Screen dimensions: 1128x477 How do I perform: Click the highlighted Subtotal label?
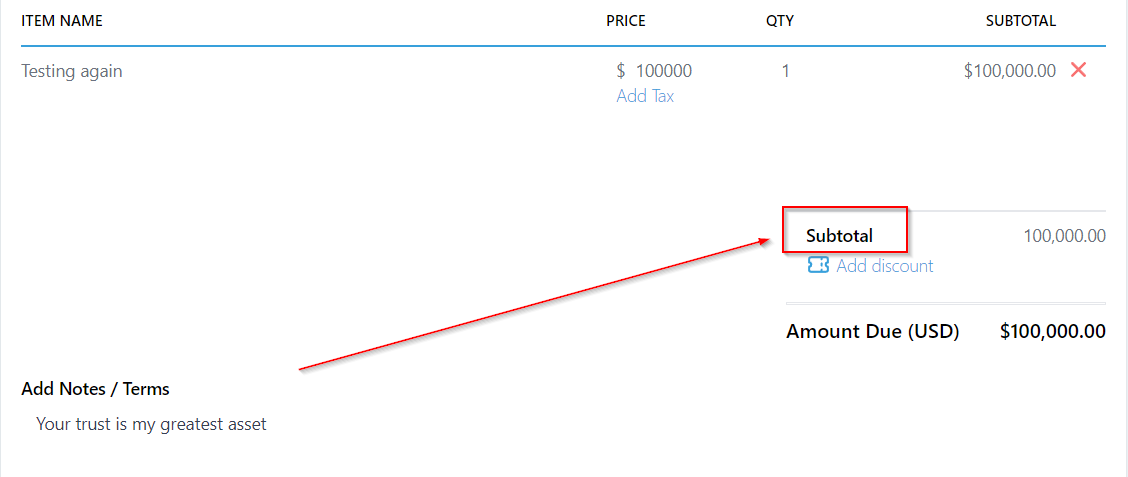point(839,236)
